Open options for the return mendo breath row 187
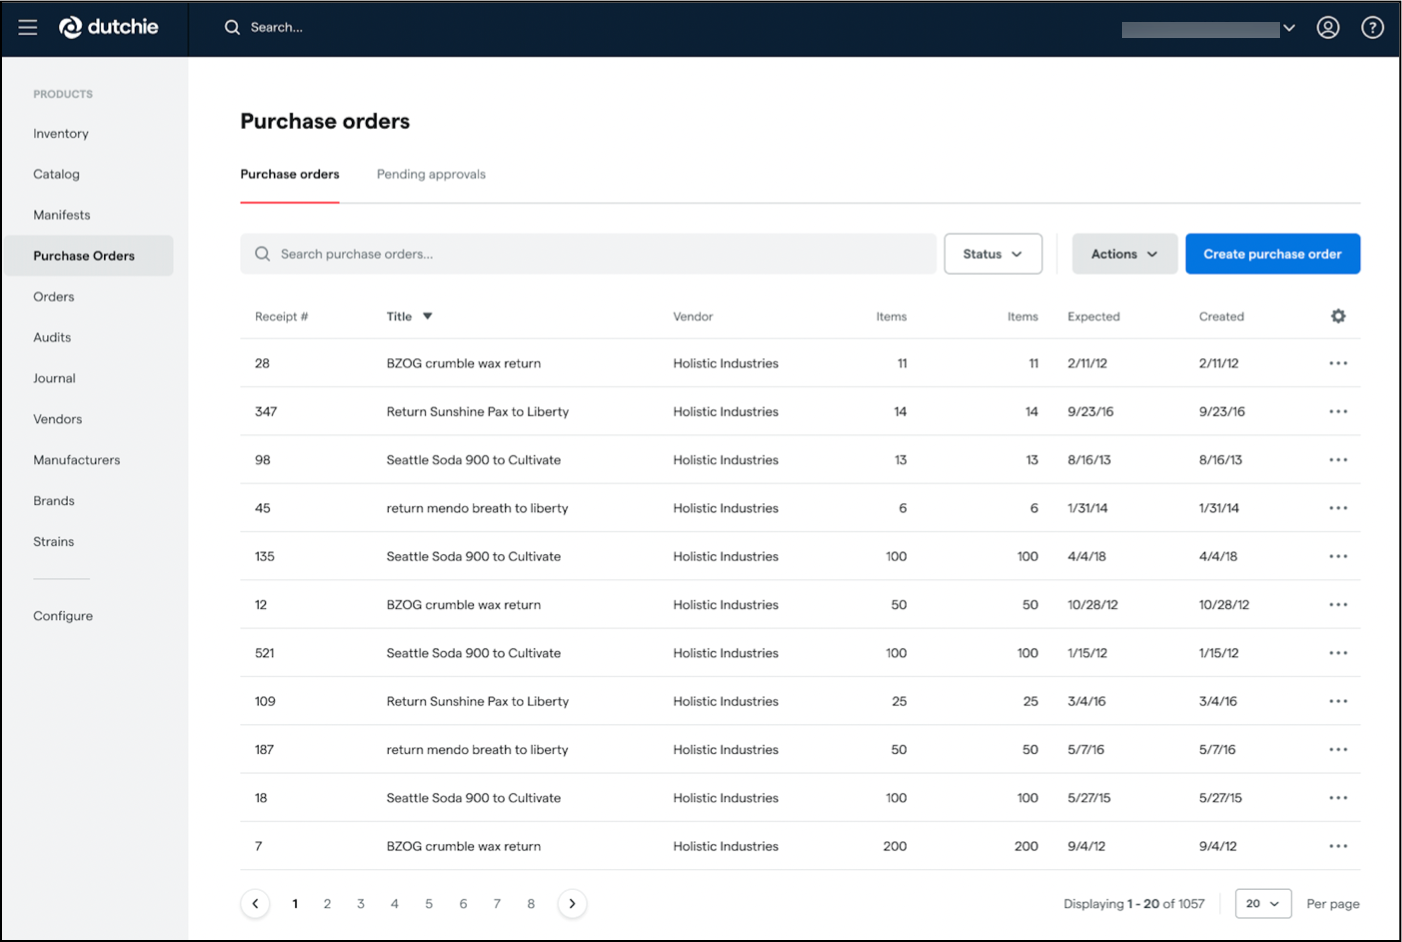The image size is (1402, 942). (x=1338, y=749)
